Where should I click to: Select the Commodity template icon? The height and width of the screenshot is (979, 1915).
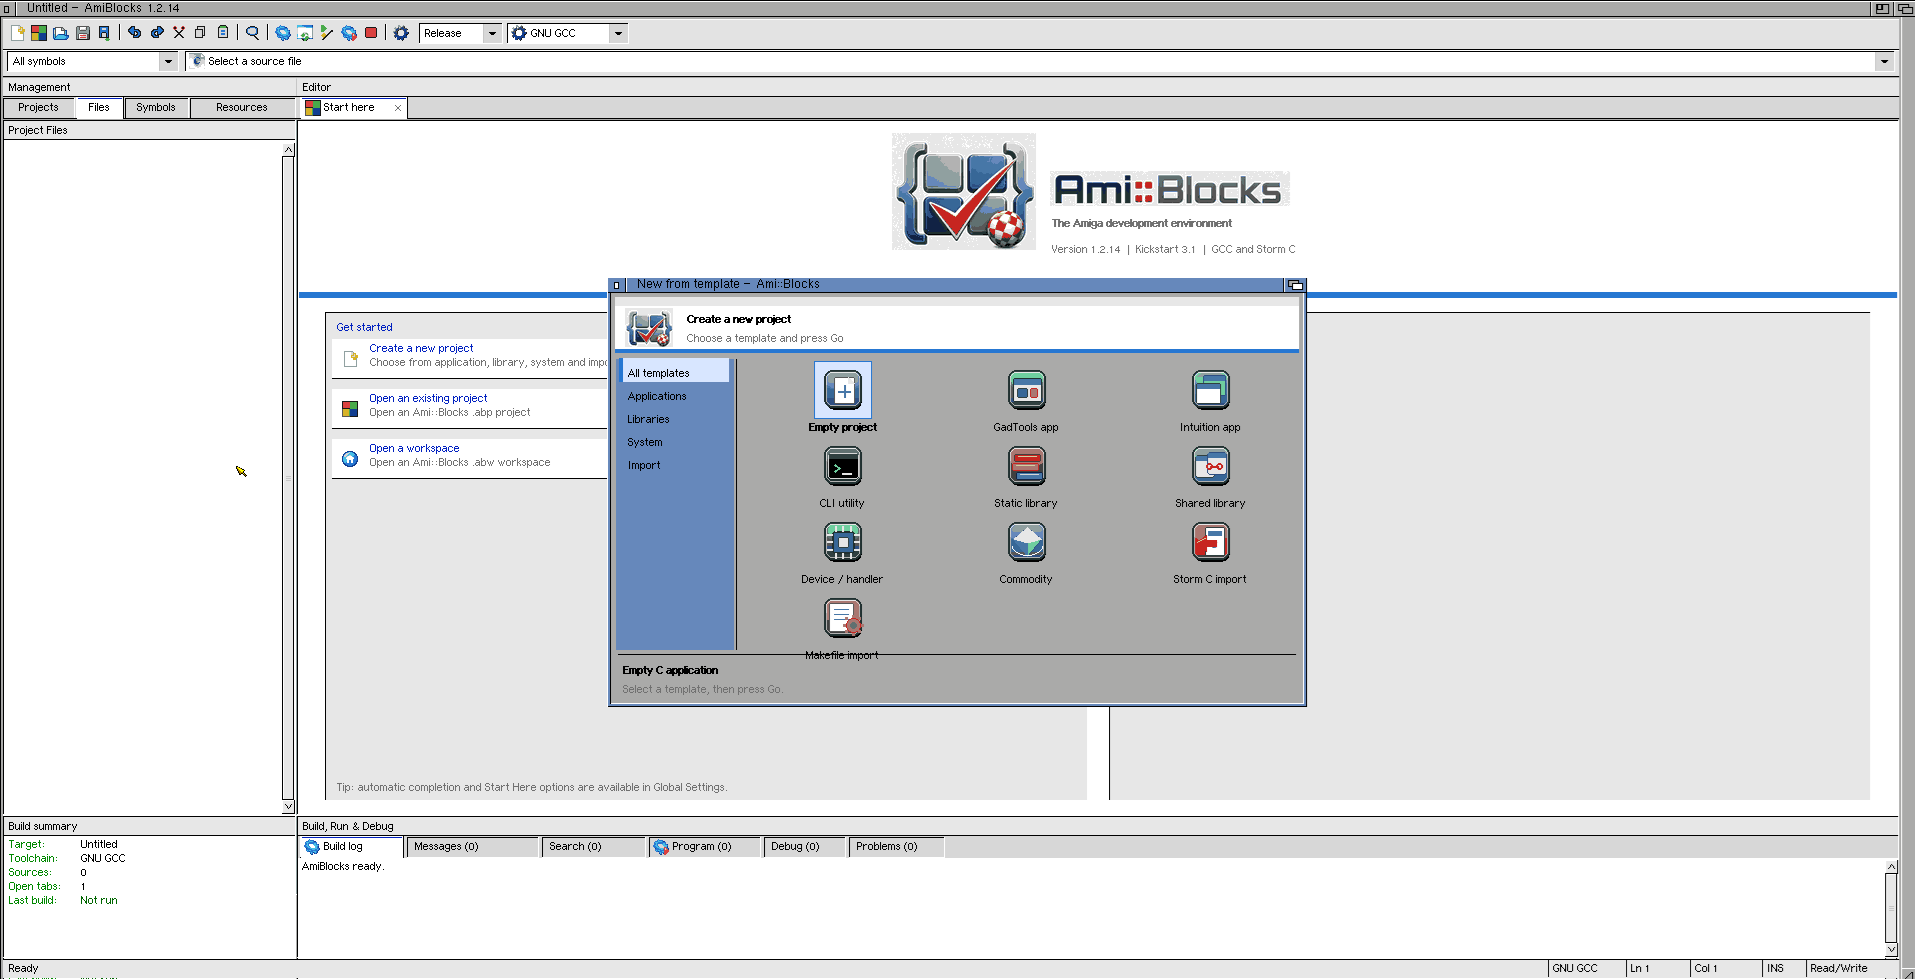click(x=1026, y=542)
